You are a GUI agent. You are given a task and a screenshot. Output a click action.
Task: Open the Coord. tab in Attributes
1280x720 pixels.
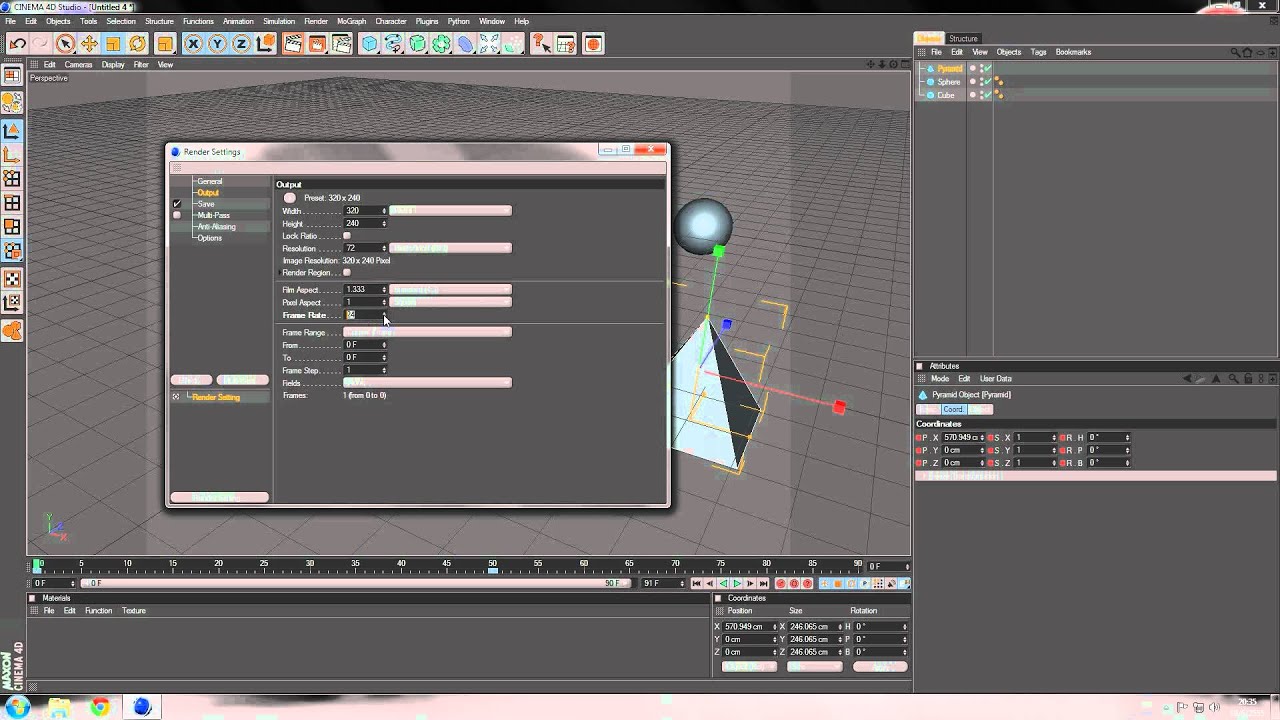pos(953,409)
